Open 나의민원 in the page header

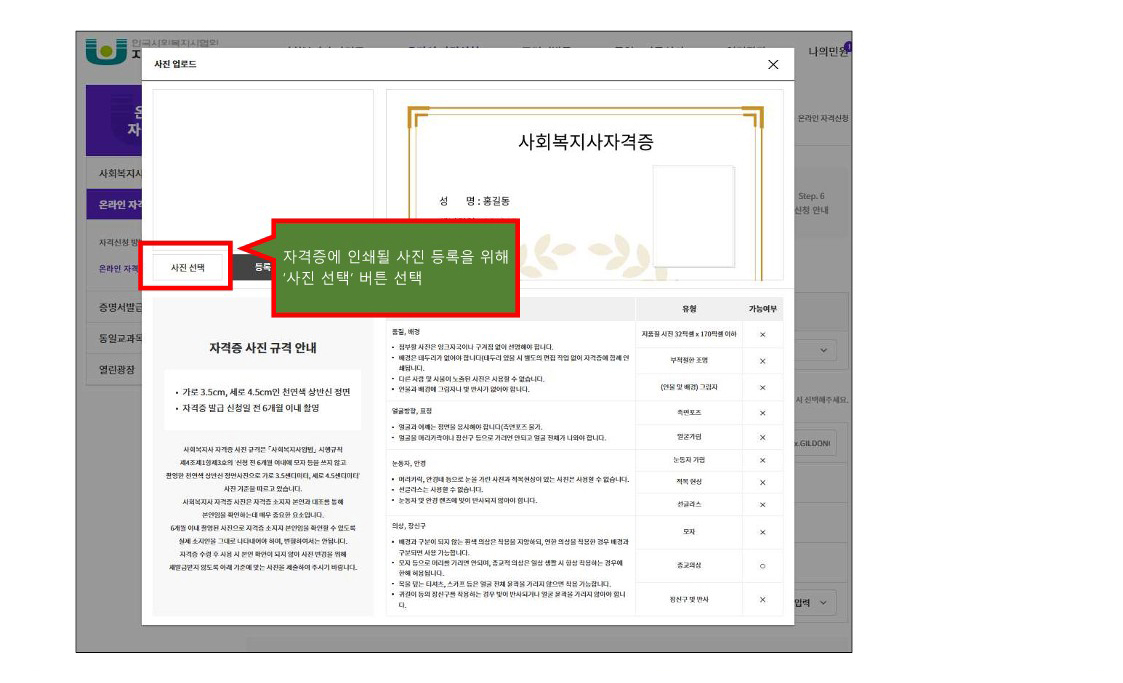(828, 52)
